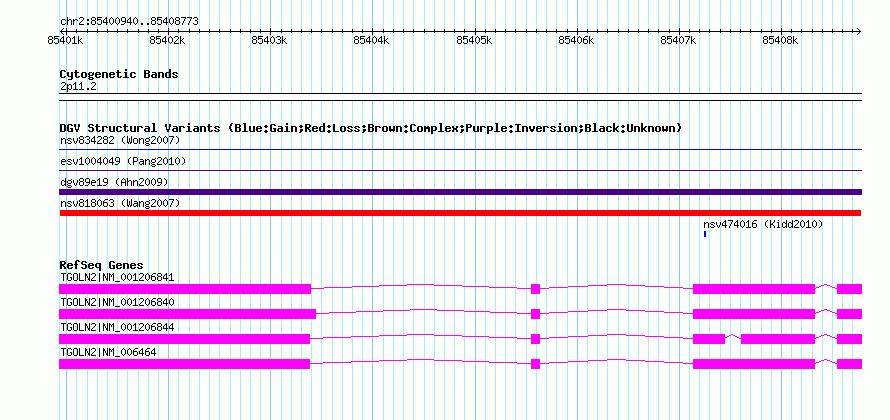The width and height of the screenshot is (890, 420).
Task: Click the thick purple dgv89e19 inversion bar
Action: click(460, 192)
